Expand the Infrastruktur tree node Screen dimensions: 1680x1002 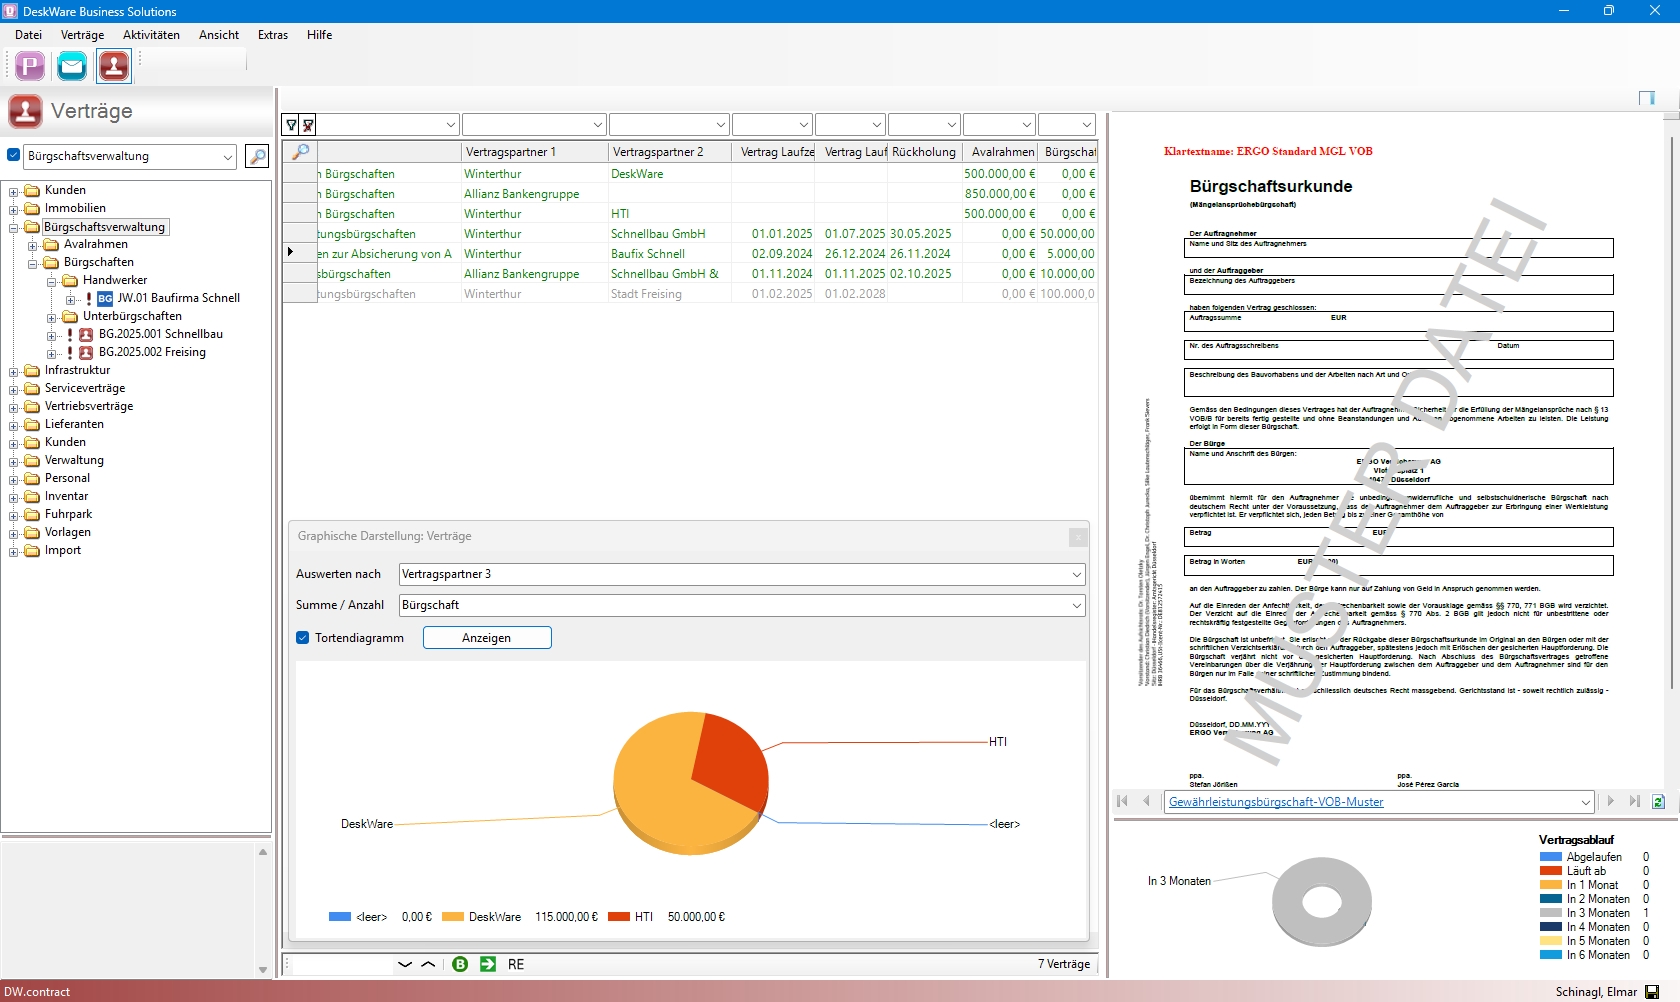point(14,371)
